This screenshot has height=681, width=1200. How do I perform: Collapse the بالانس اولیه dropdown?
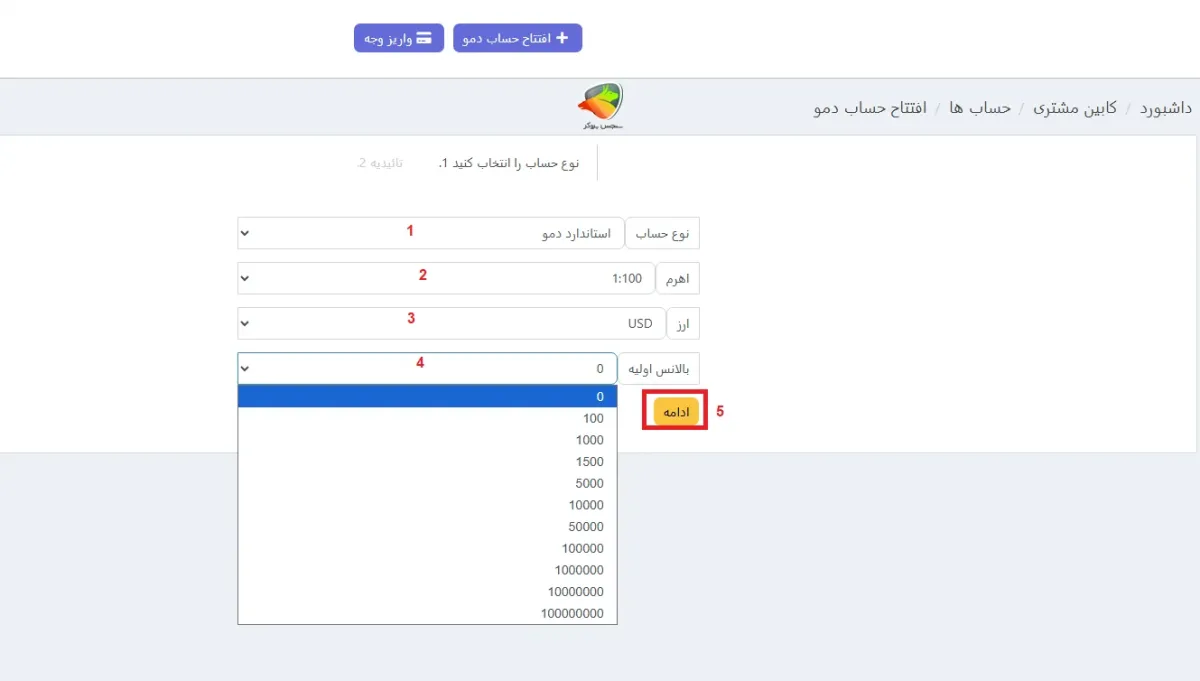pos(427,368)
